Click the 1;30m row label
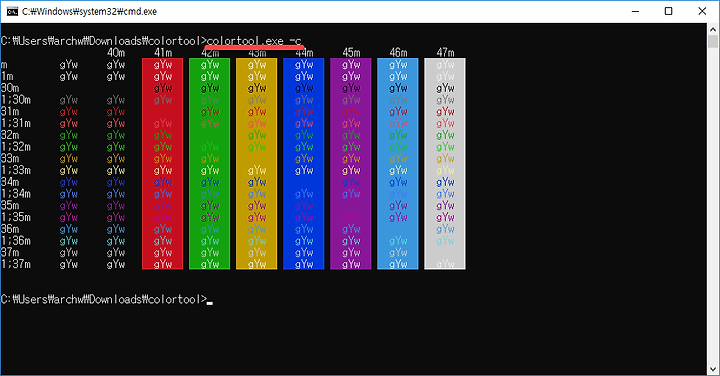This screenshot has height=376, width=720. (16, 100)
